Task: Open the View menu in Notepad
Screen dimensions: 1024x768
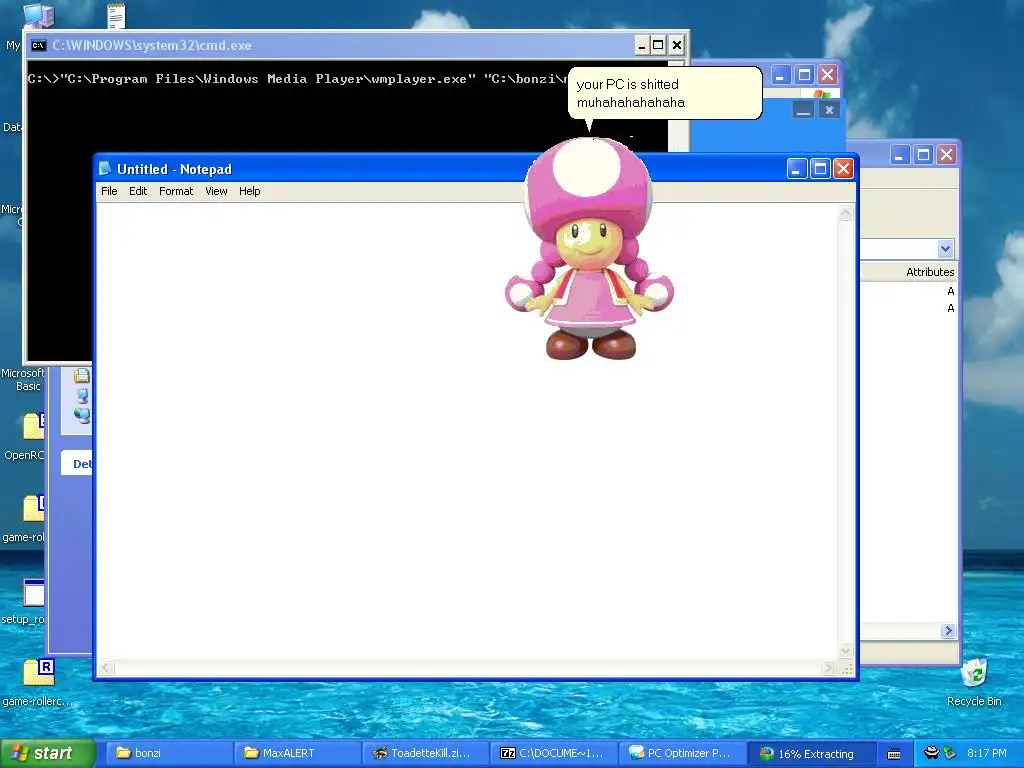Action: pyautogui.click(x=216, y=191)
